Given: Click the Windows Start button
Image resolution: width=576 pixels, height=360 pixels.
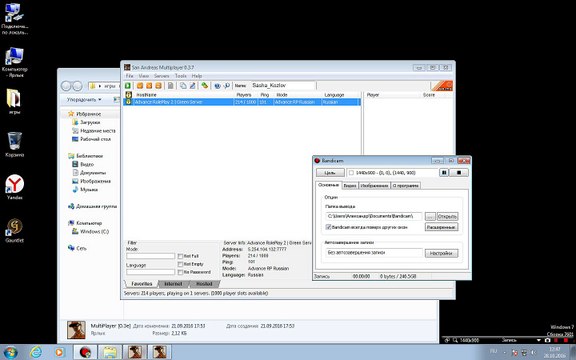Looking at the screenshot, I should click(11, 353).
